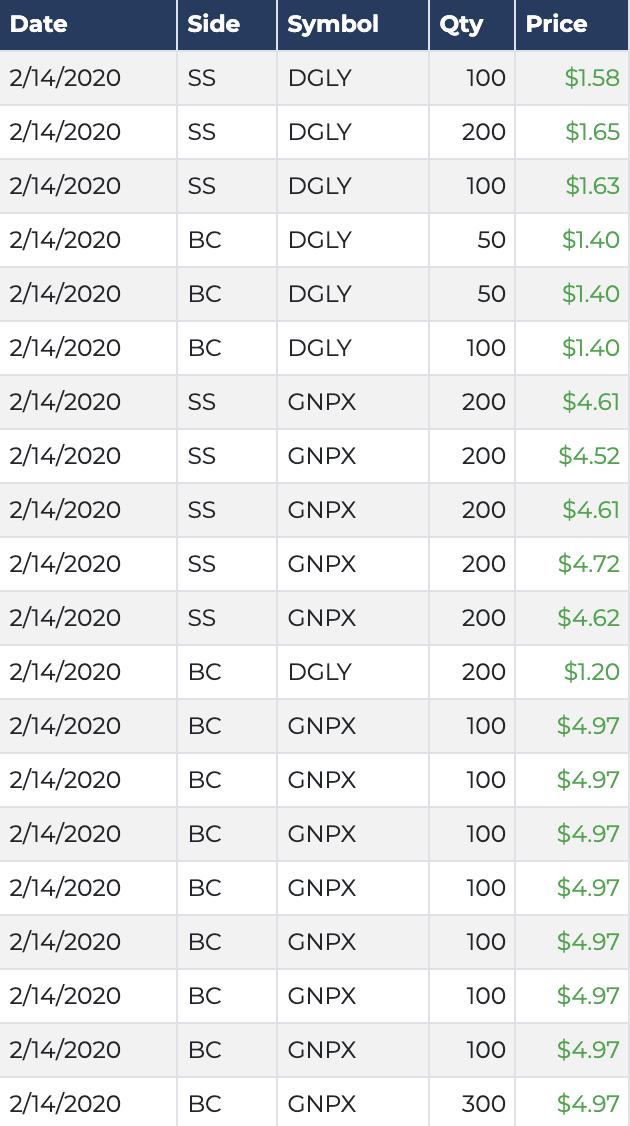This screenshot has height=1126, width=630.
Task: Select the Symbol column header
Action: point(333,24)
